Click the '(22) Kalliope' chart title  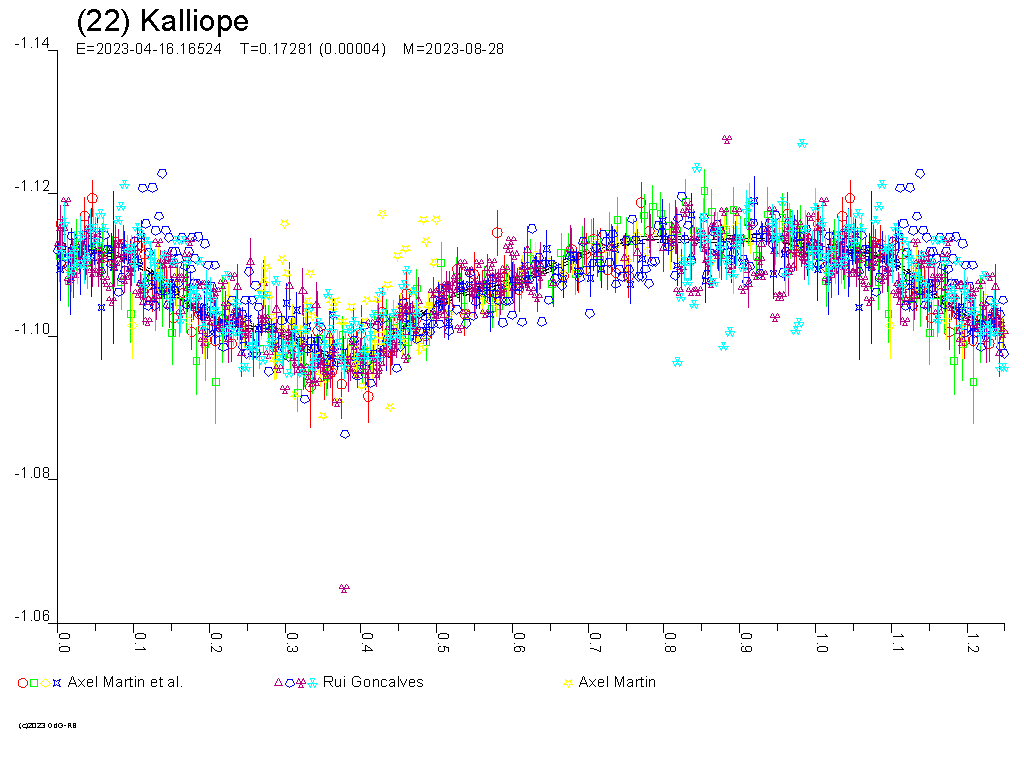tap(162, 21)
